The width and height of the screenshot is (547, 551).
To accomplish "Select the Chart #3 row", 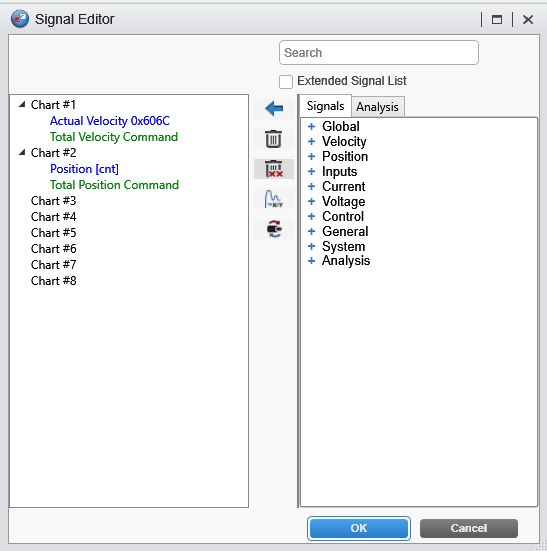I will pyautogui.click(x=53, y=201).
